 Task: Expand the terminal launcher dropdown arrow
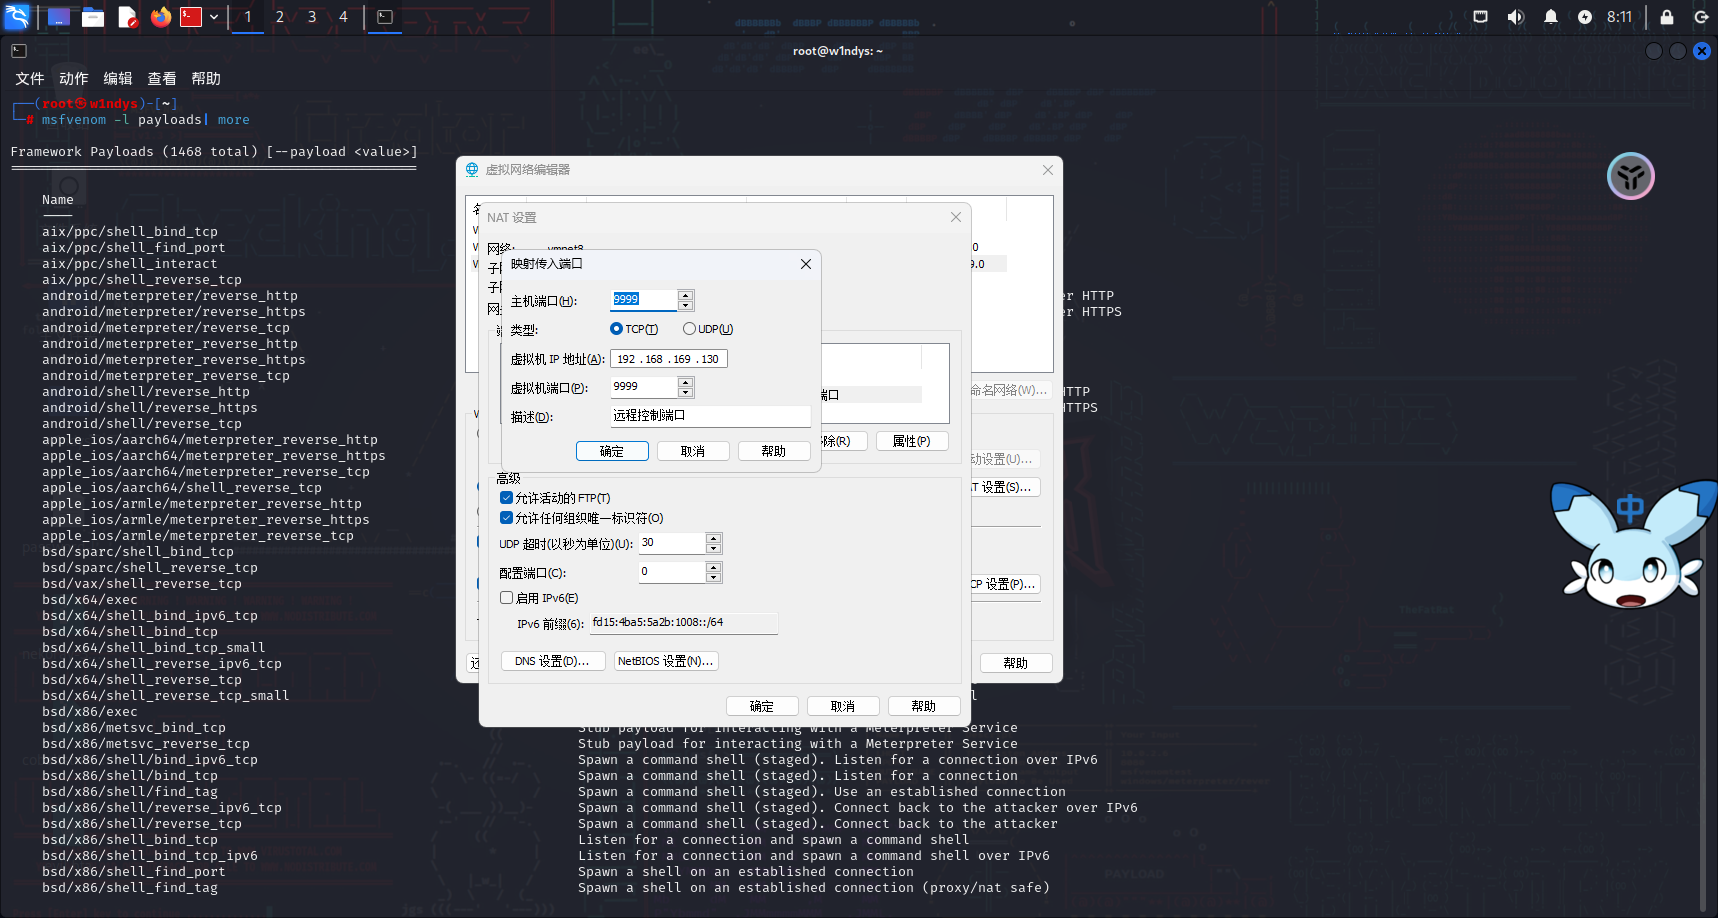click(214, 17)
